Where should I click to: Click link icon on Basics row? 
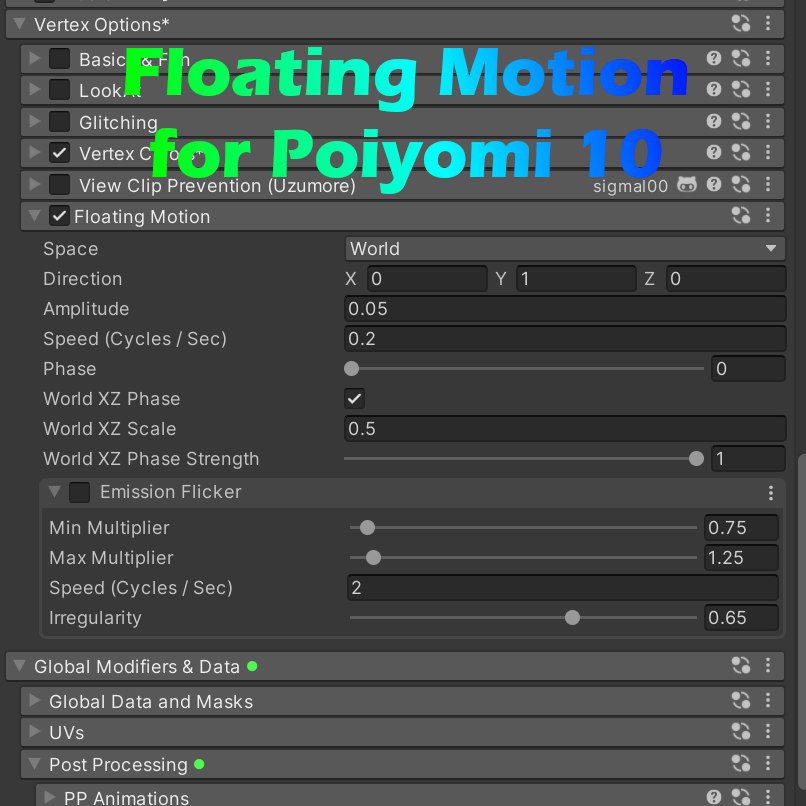point(741,58)
